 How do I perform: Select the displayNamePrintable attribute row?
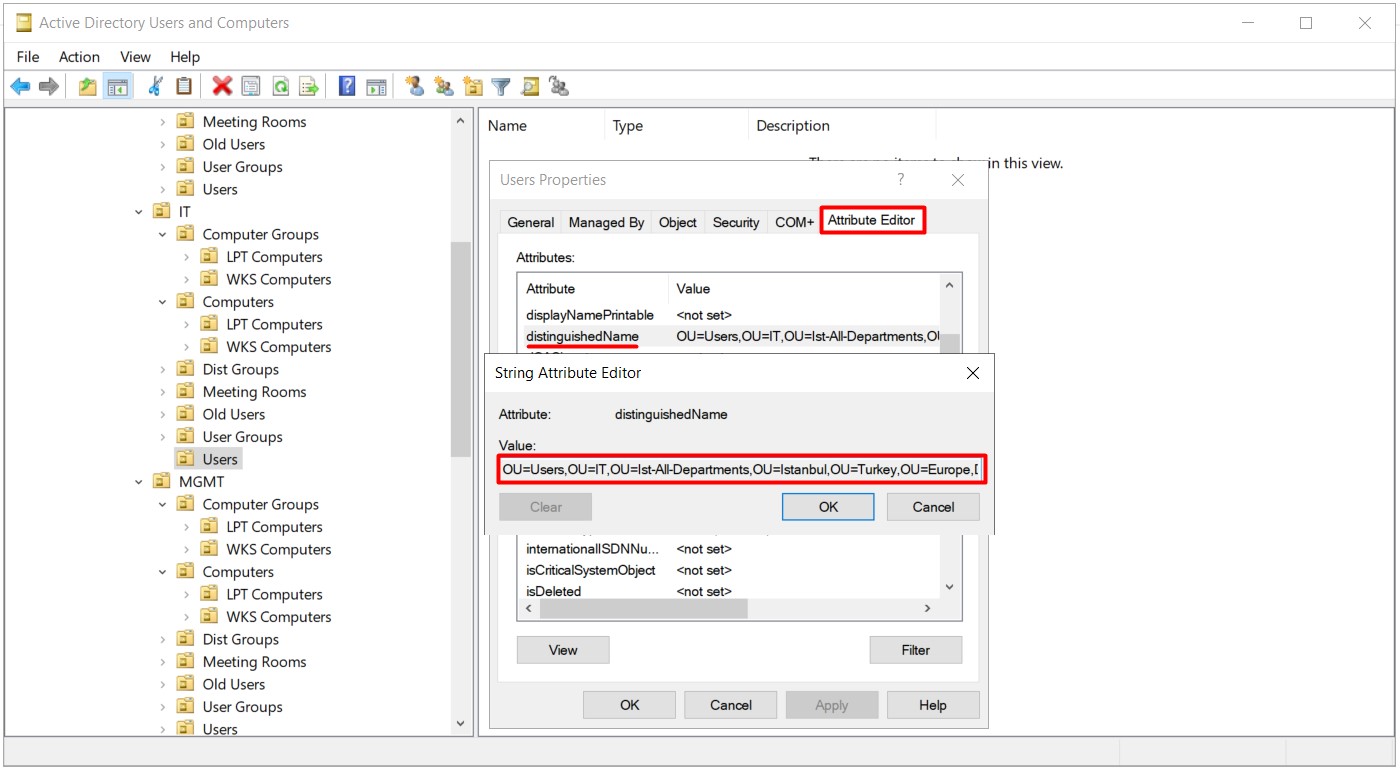[x=730, y=315]
